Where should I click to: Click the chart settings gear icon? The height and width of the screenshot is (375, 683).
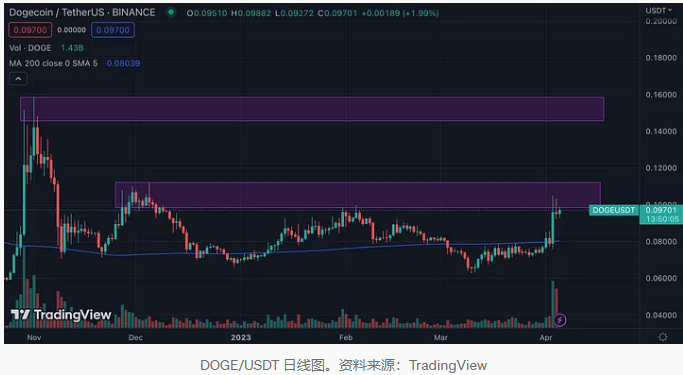click(663, 337)
